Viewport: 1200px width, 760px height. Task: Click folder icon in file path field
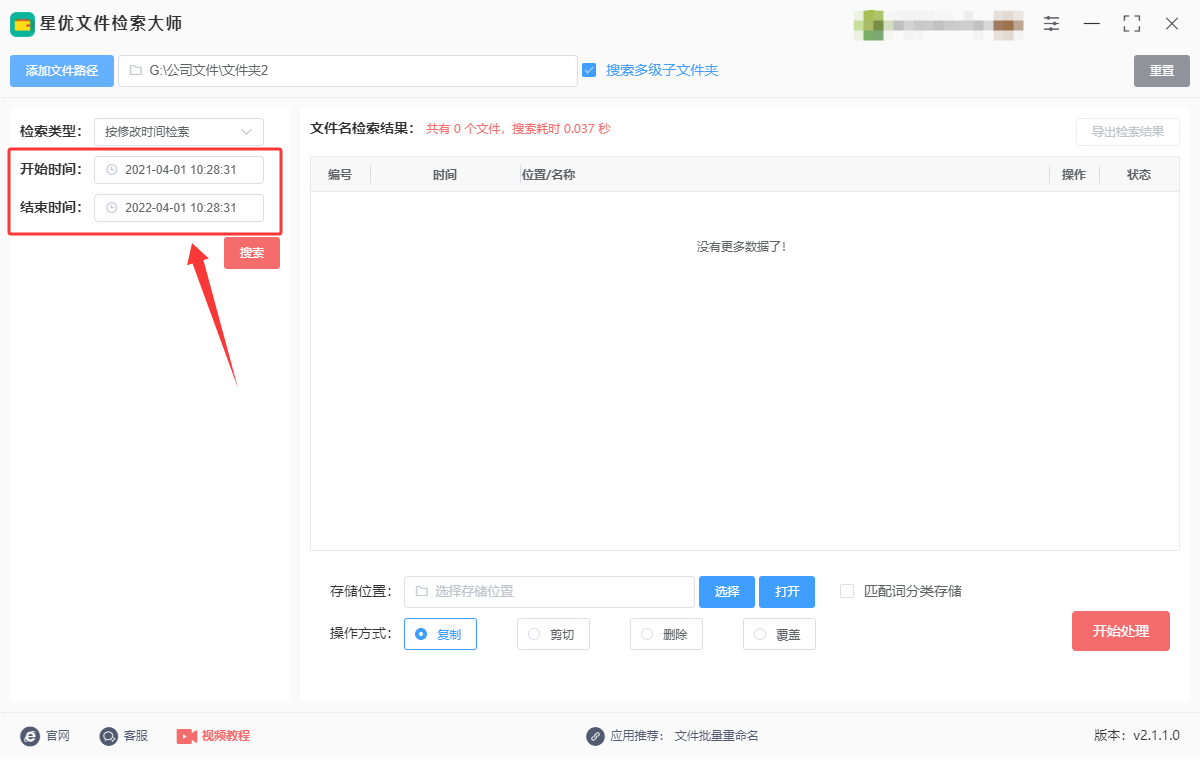point(135,70)
